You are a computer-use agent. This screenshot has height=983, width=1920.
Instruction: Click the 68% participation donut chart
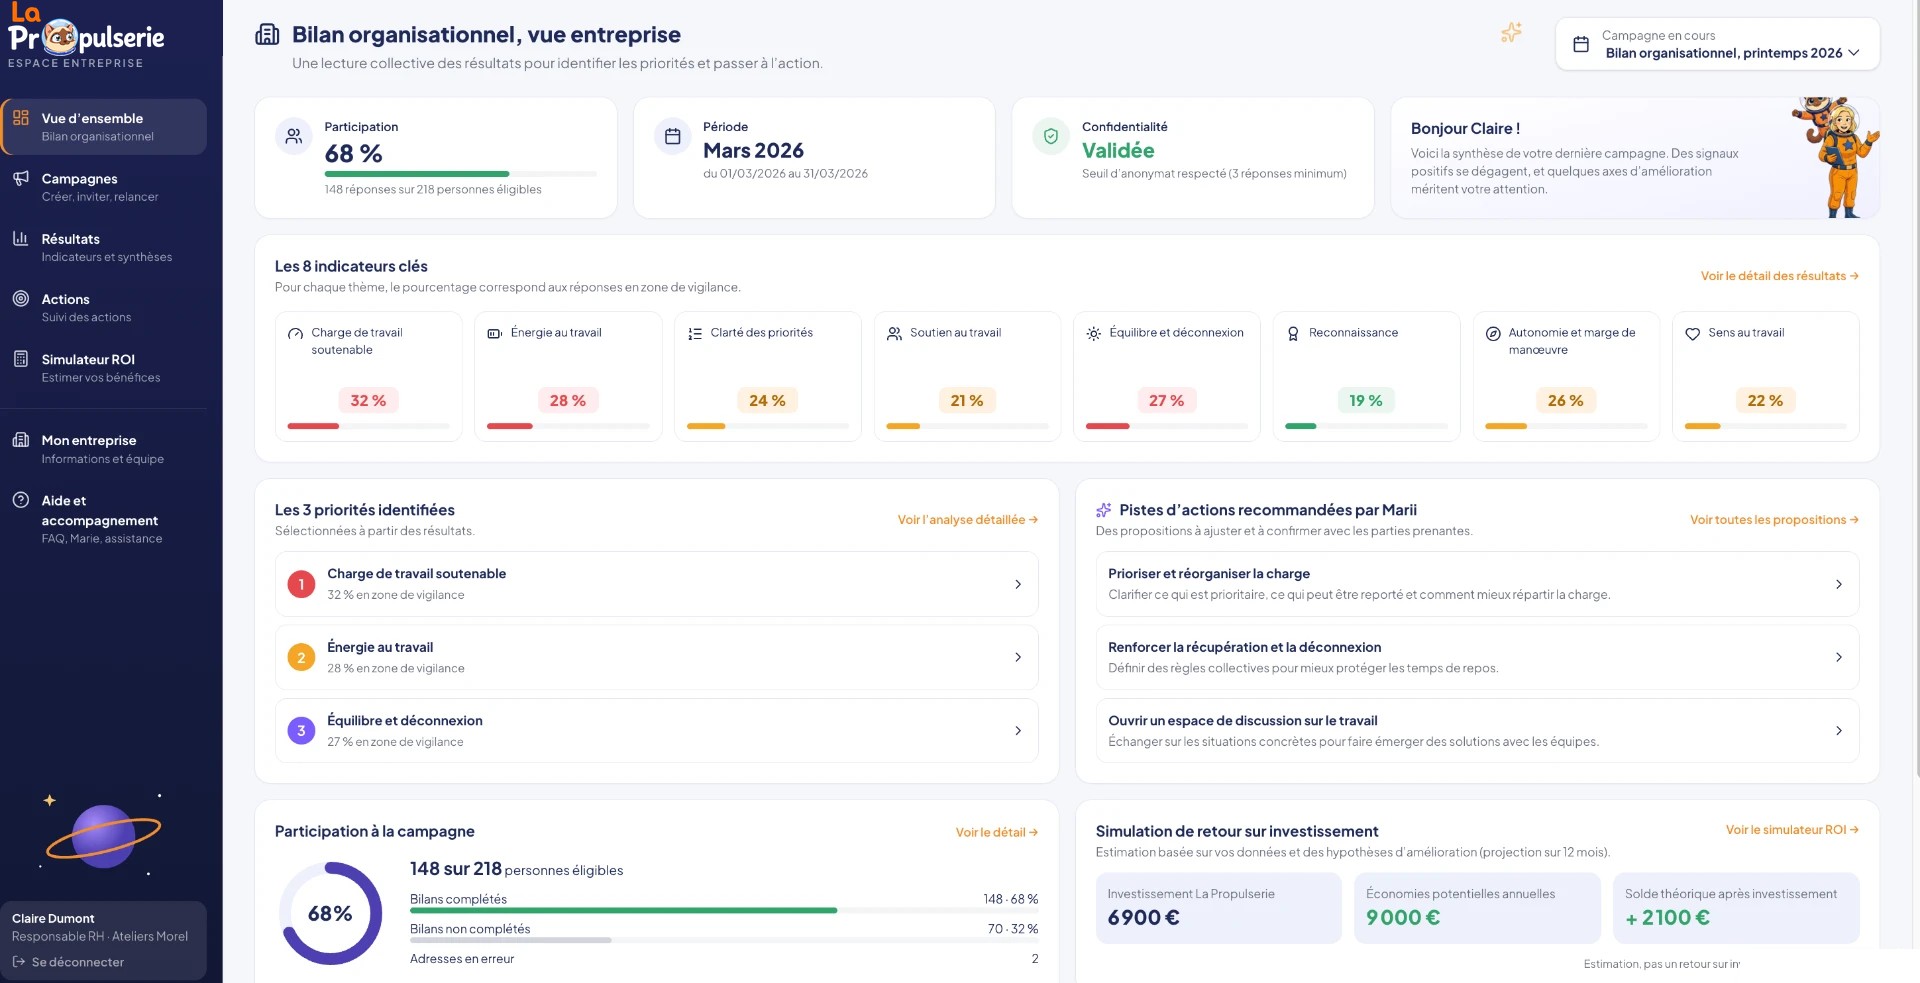(331, 913)
